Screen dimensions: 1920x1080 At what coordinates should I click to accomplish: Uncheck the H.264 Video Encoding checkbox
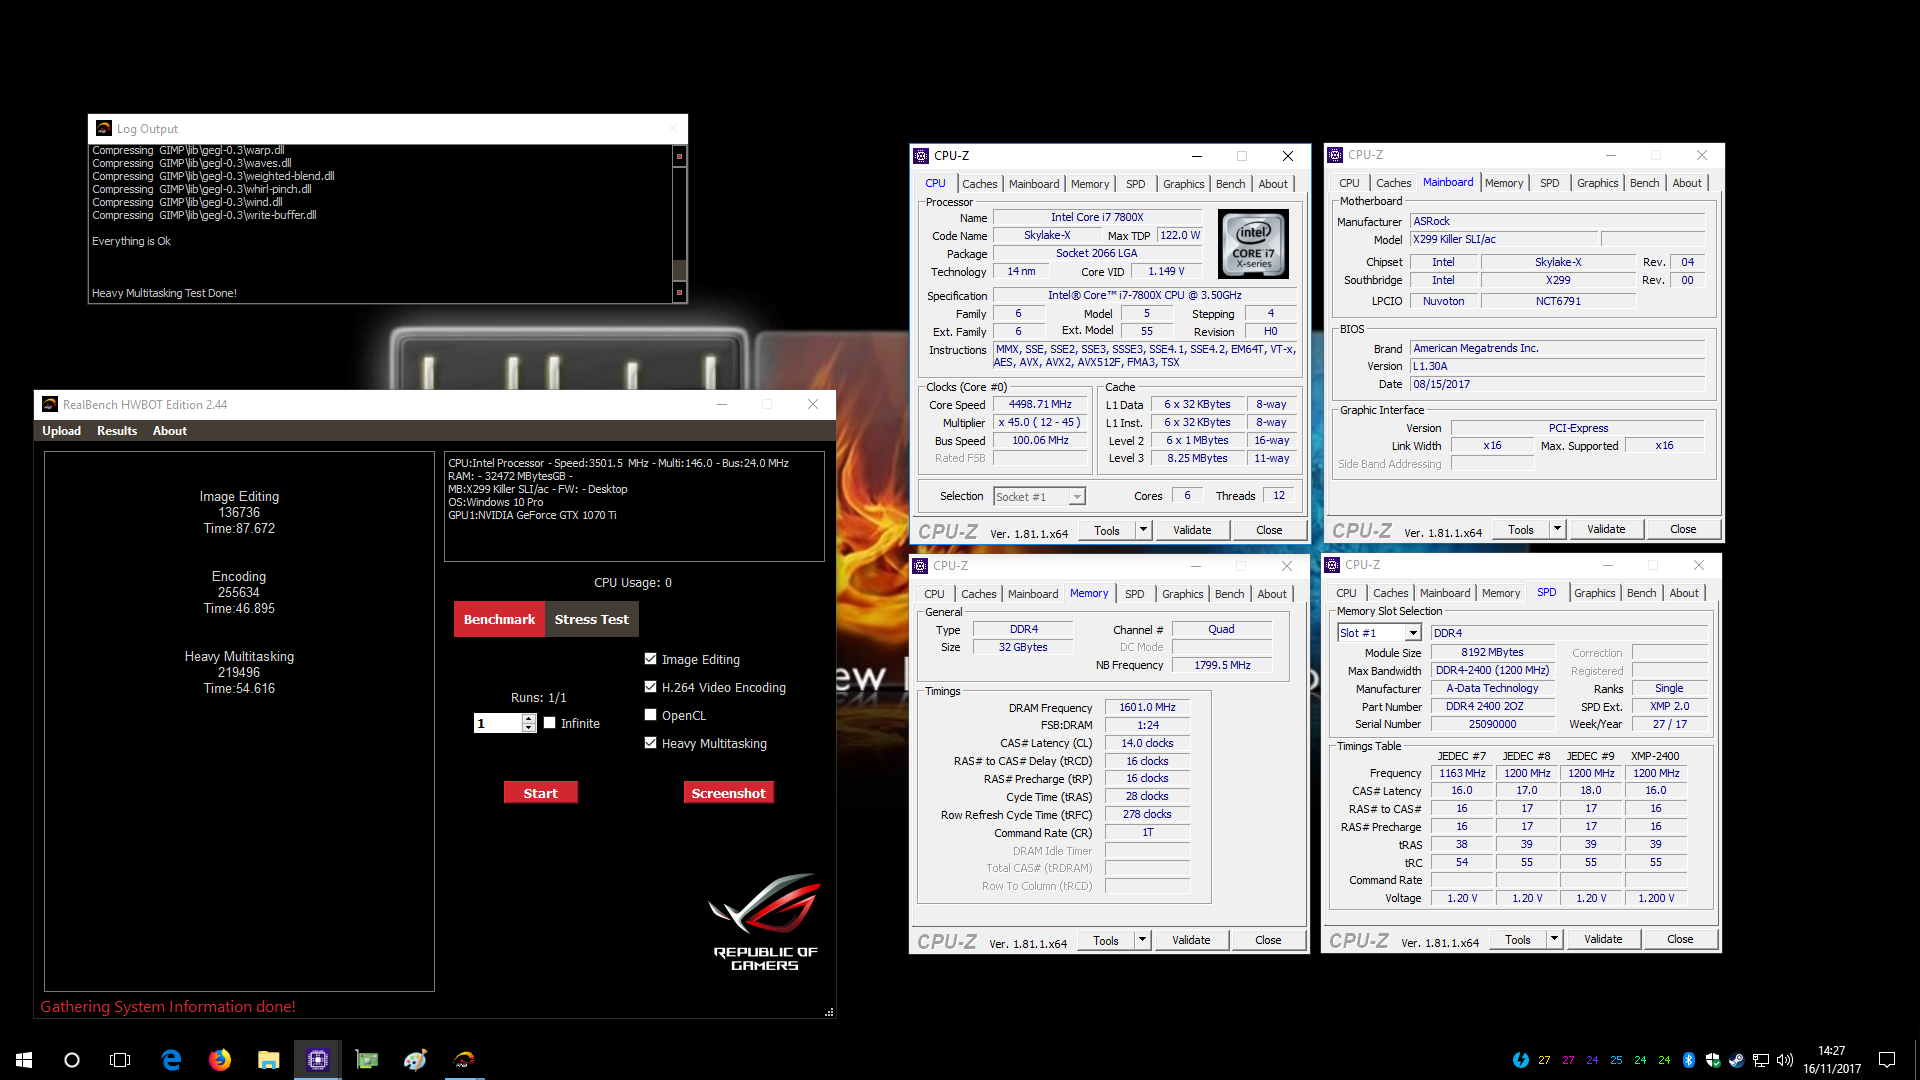tap(651, 687)
